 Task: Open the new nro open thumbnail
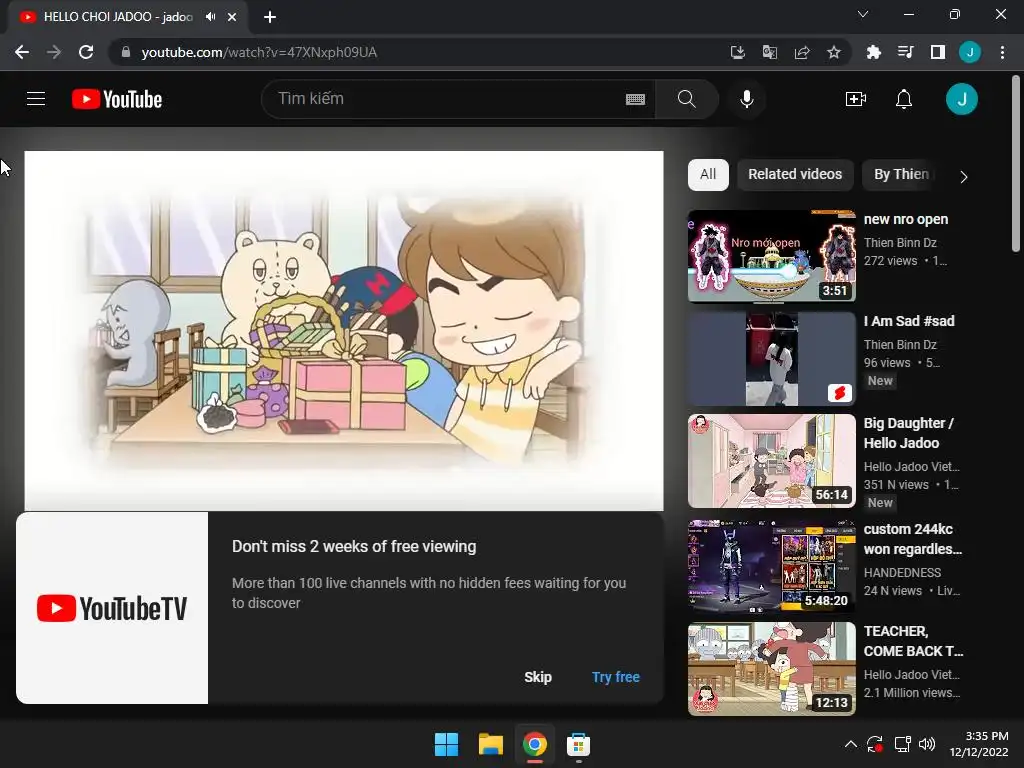point(771,256)
